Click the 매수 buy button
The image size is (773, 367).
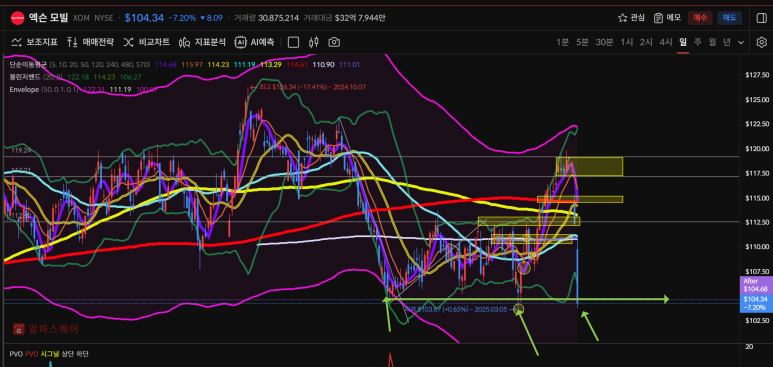pos(700,18)
